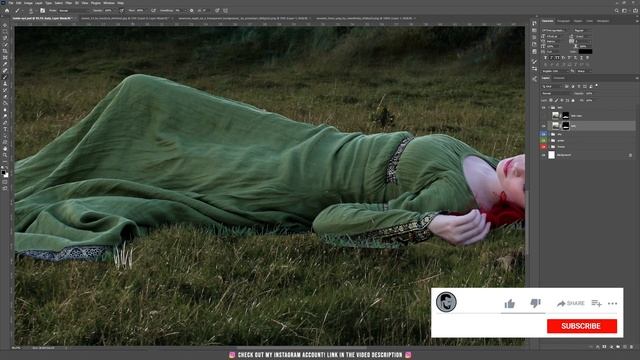
Task: Open the layer filter Kind dropdown
Action: (x=552, y=87)
